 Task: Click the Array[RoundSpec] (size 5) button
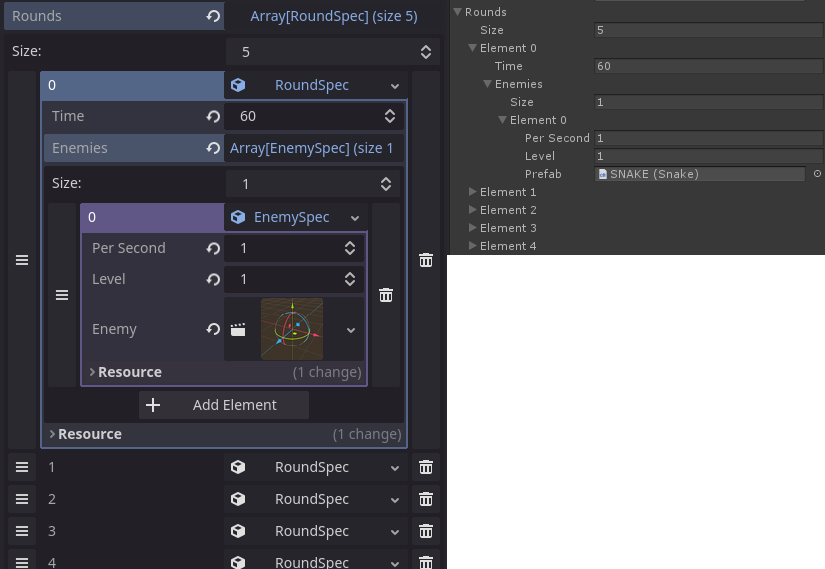(333, 16)
